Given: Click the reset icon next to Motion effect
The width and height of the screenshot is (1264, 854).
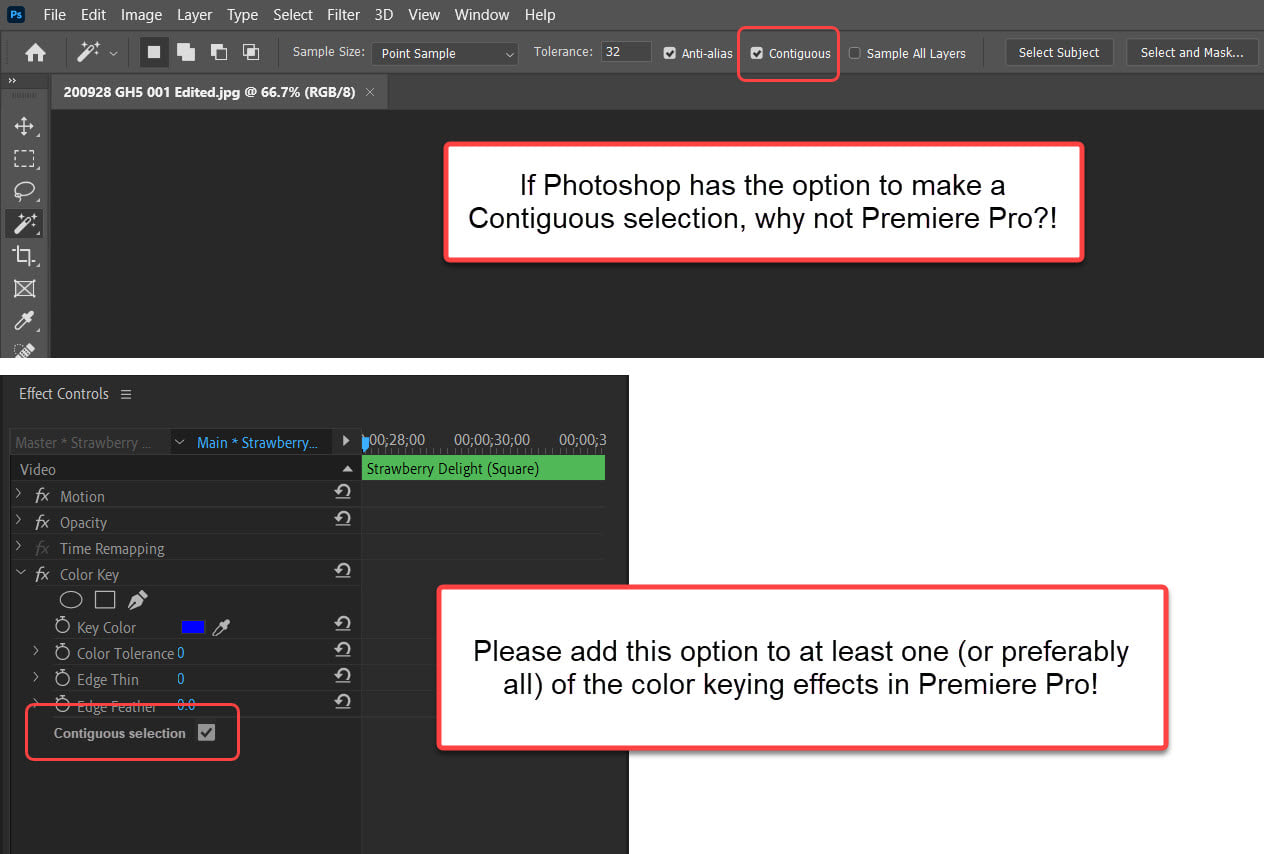Looking at the screenshot, I should 342,491.
